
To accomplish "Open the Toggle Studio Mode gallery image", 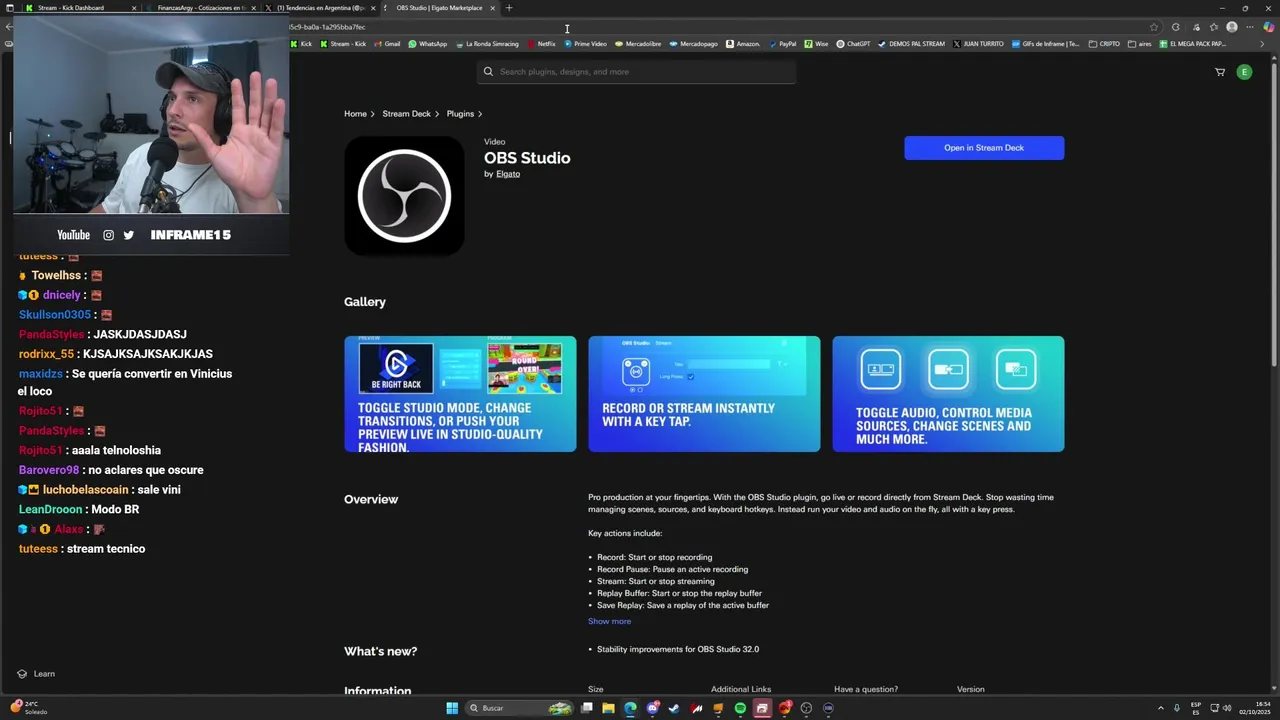I will (x=460, y=394).
